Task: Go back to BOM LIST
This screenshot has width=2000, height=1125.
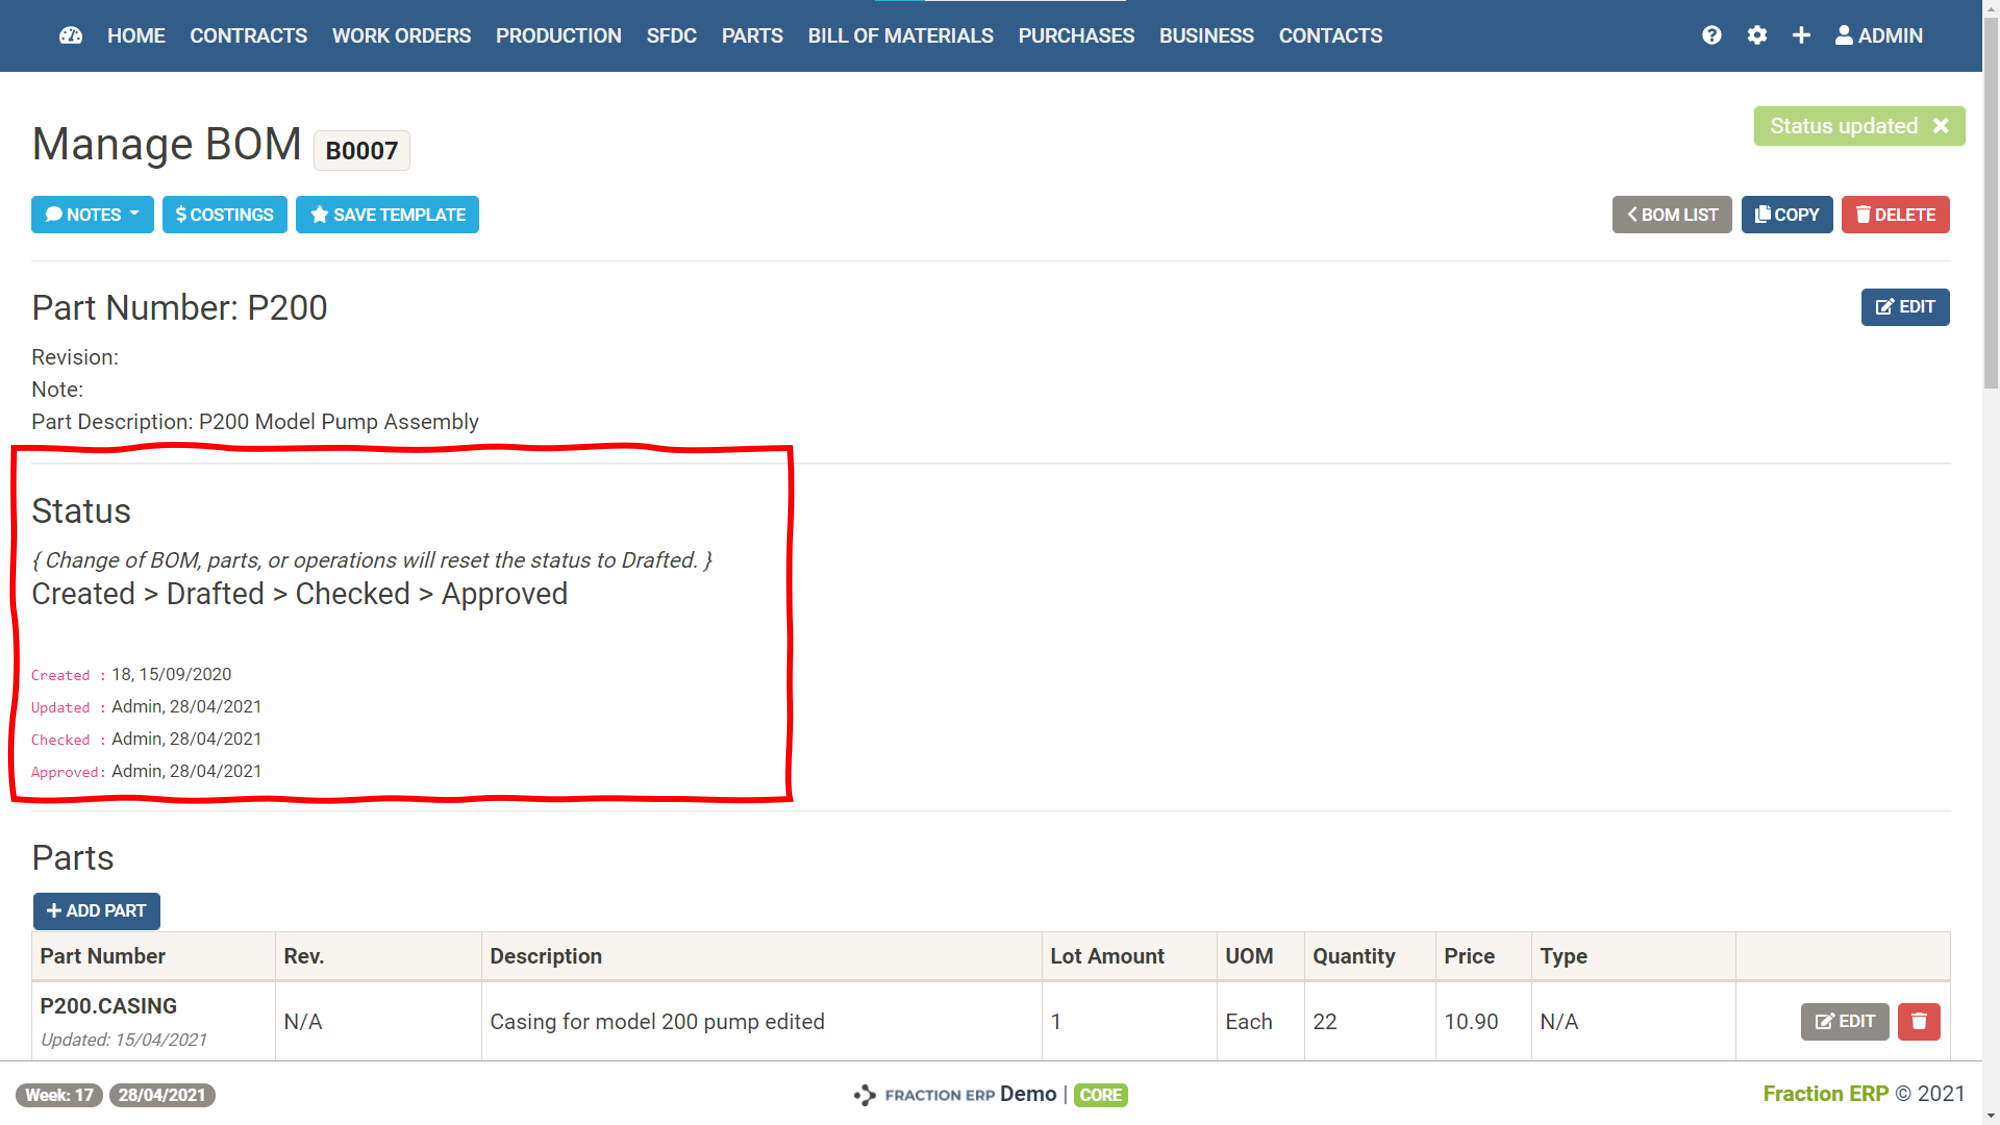Action: tap(1671, 215)
